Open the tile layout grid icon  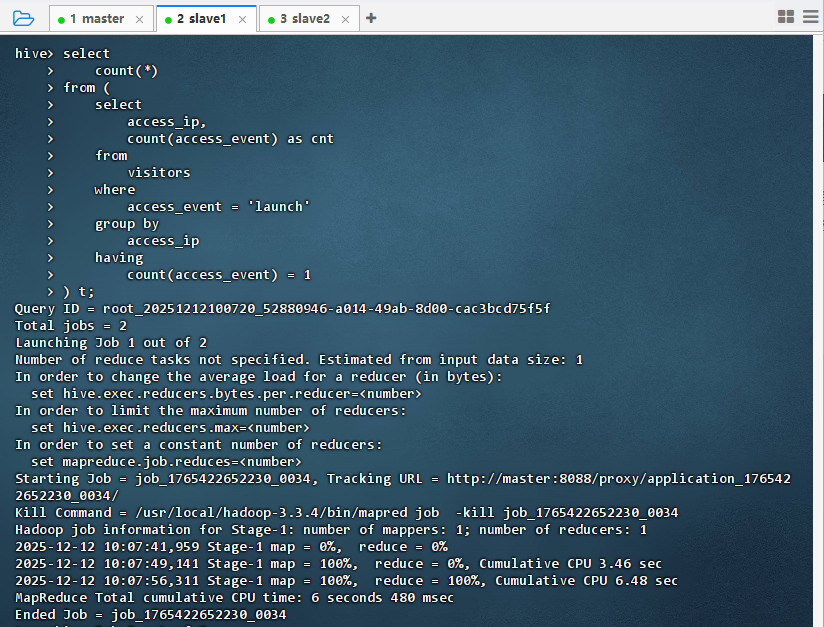786,17
